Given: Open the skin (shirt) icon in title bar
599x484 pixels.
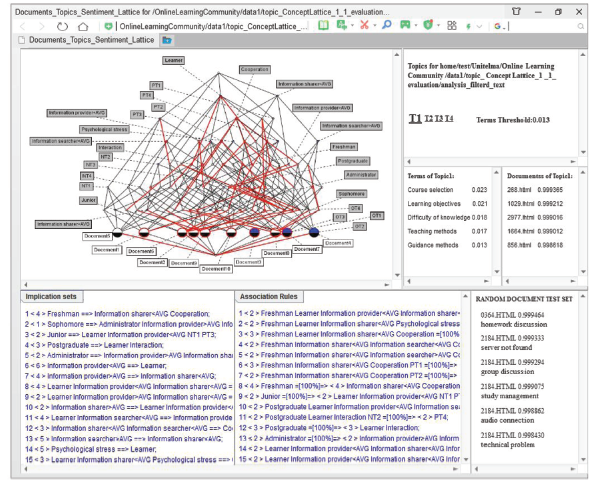Looking at the screenshot, I should tap(516, 12).
